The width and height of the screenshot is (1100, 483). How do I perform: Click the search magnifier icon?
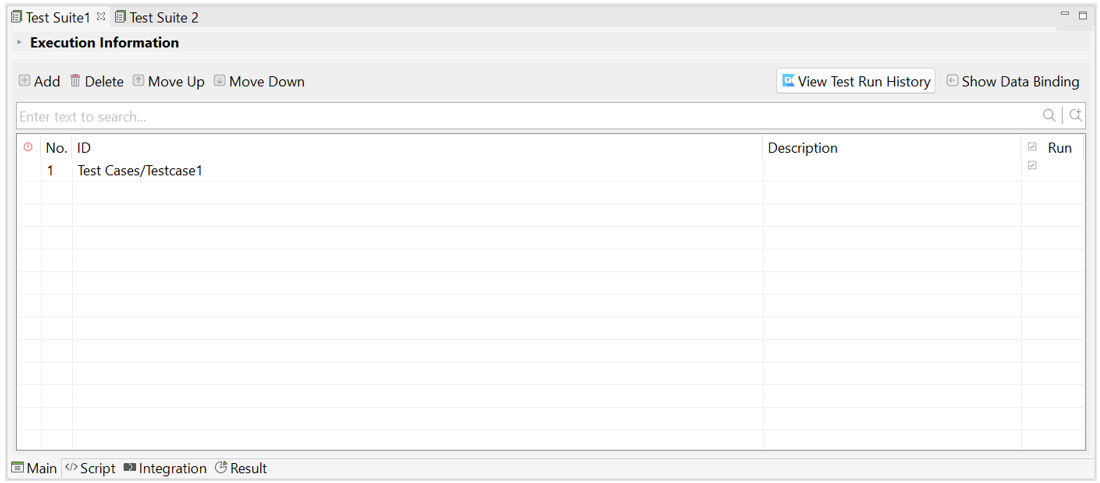[1049, 116]
